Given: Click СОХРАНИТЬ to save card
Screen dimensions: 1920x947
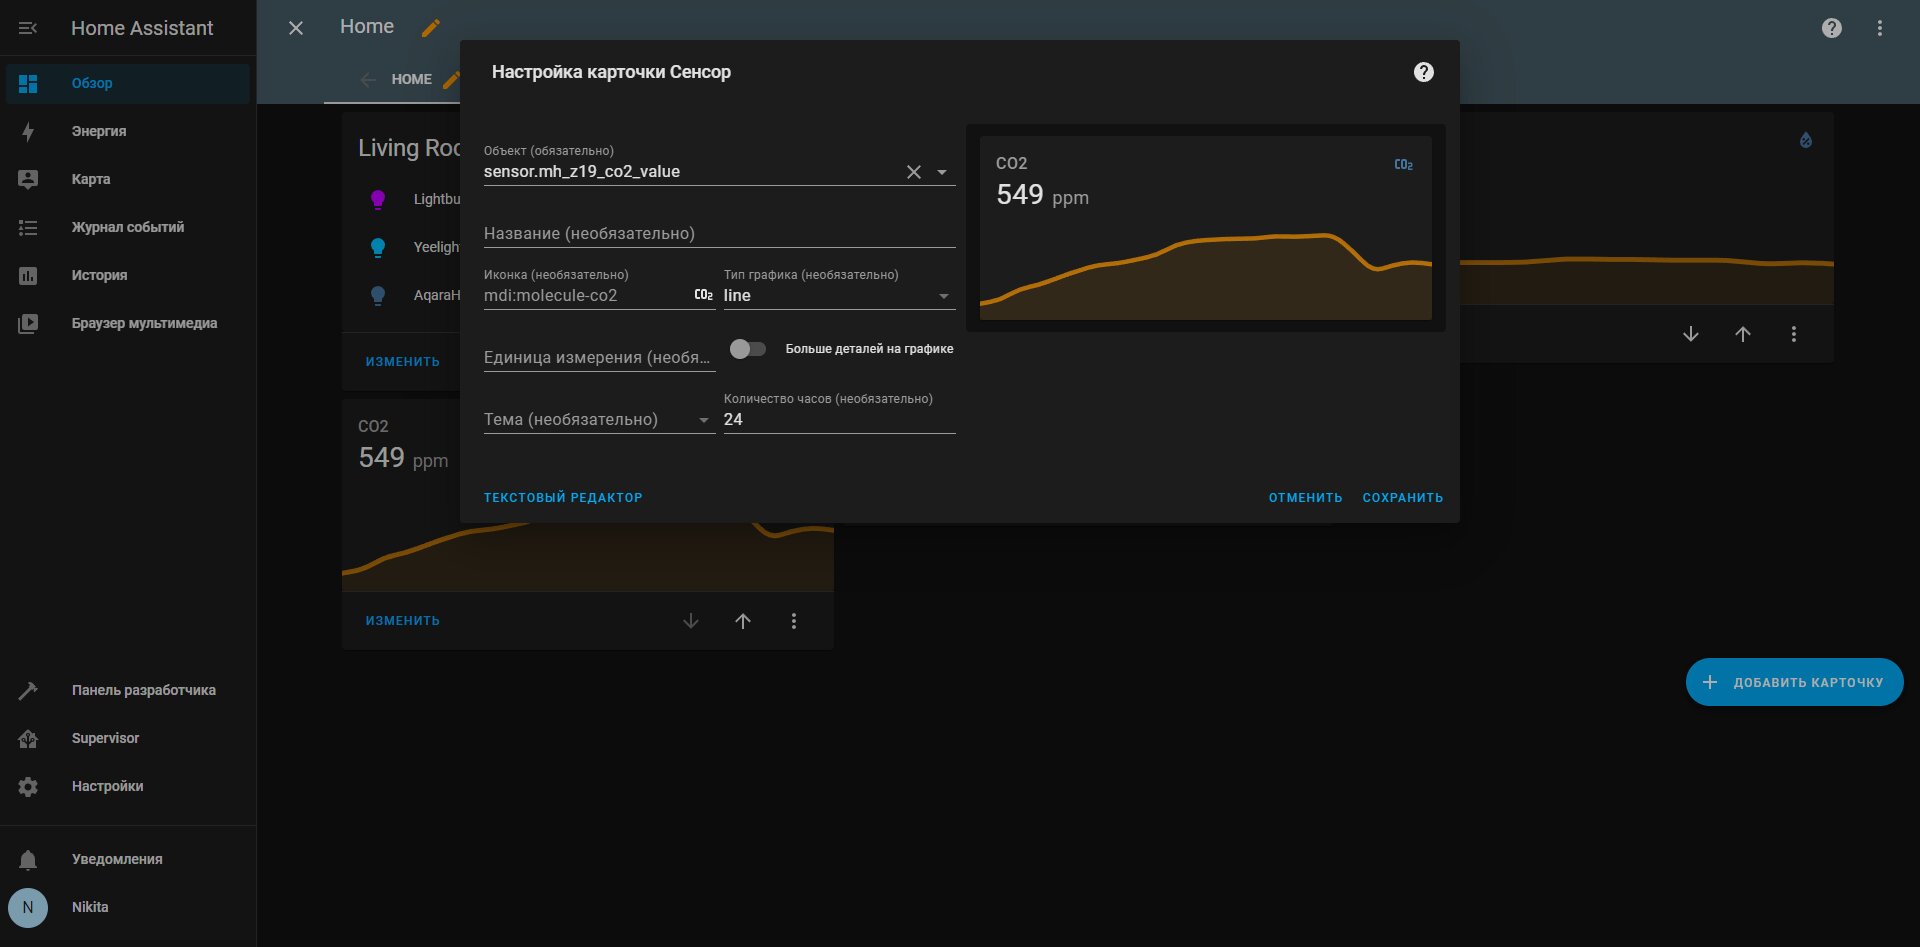Looking at the screenshot, I should pos(1403,497).
